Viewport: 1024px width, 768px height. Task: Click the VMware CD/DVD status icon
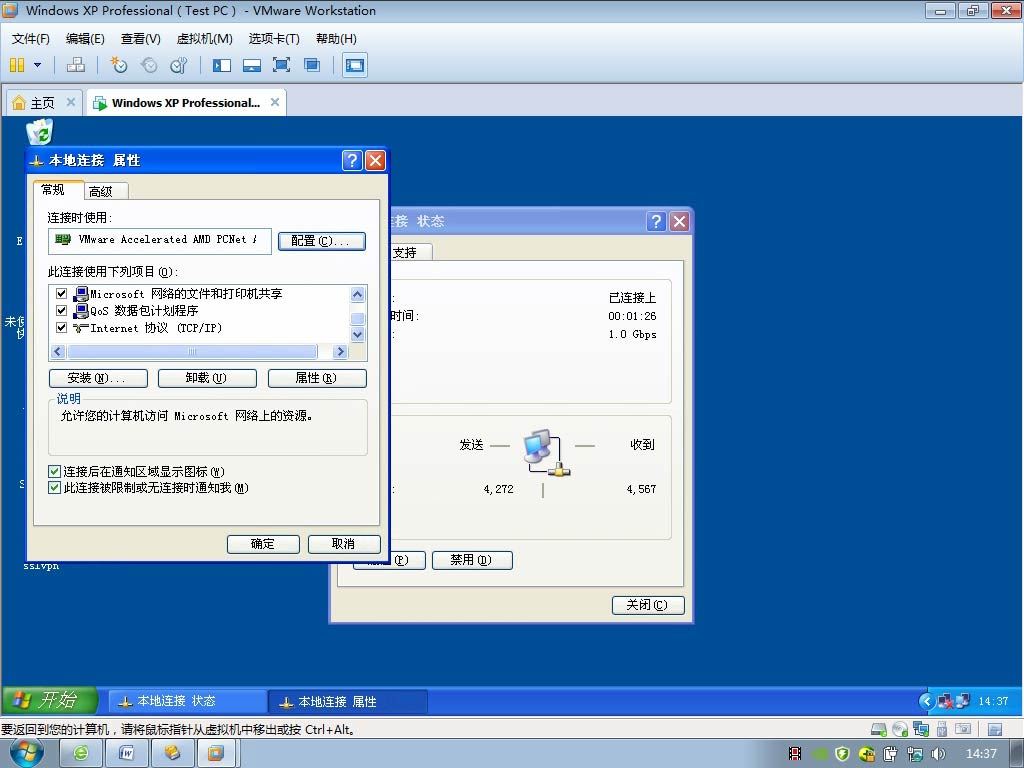pos(900,729)
